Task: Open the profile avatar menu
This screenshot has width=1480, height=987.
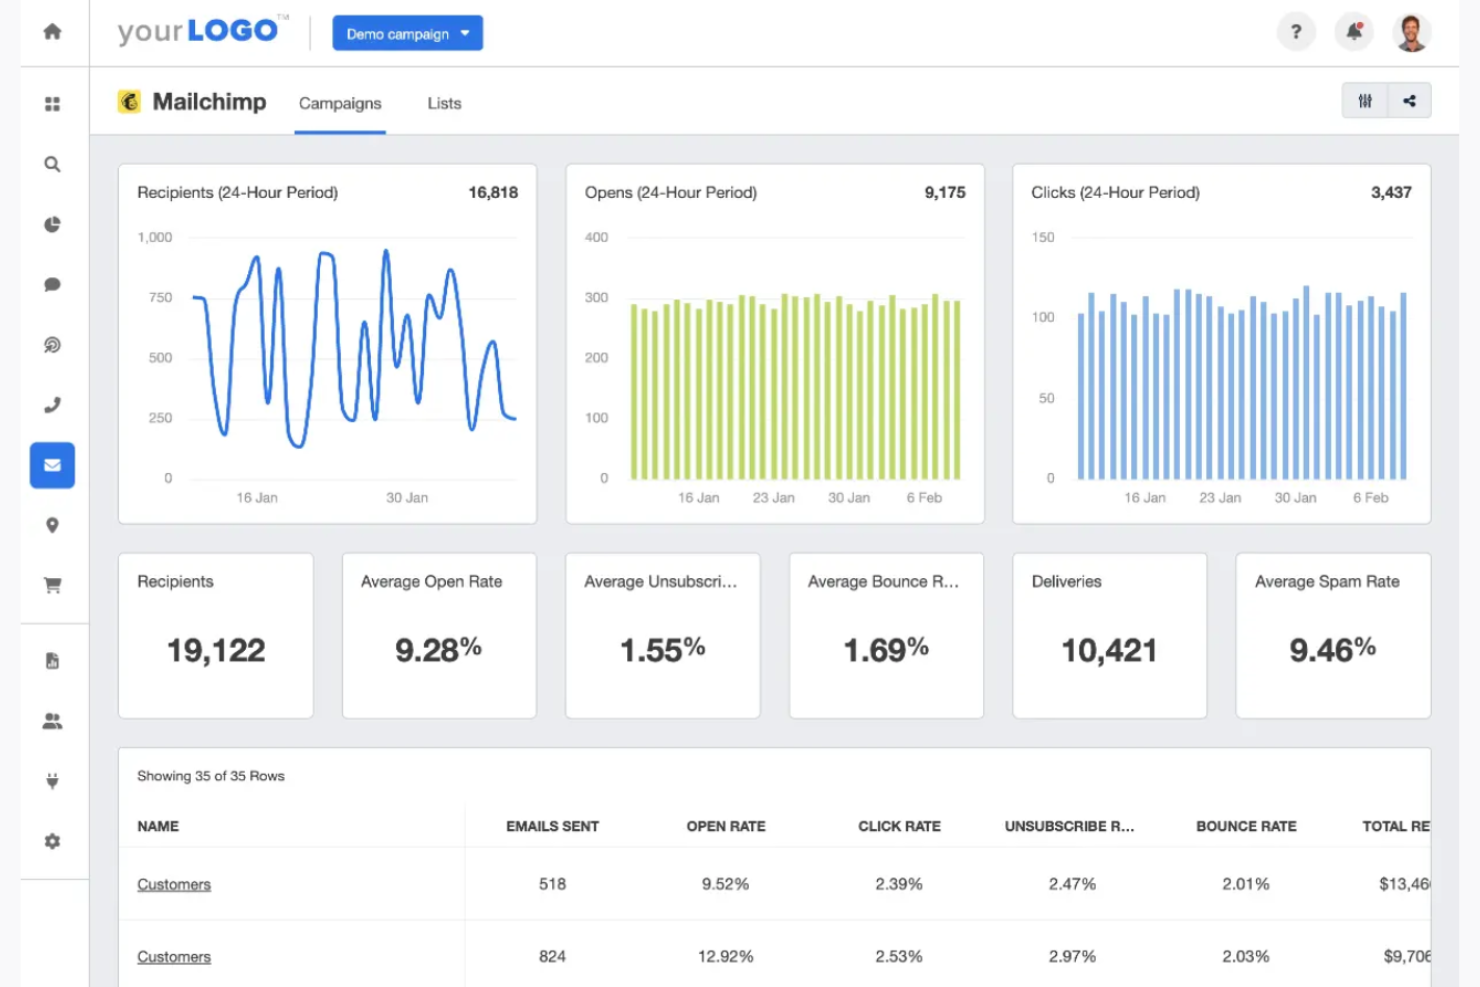Action: [x=1411, y=32]
